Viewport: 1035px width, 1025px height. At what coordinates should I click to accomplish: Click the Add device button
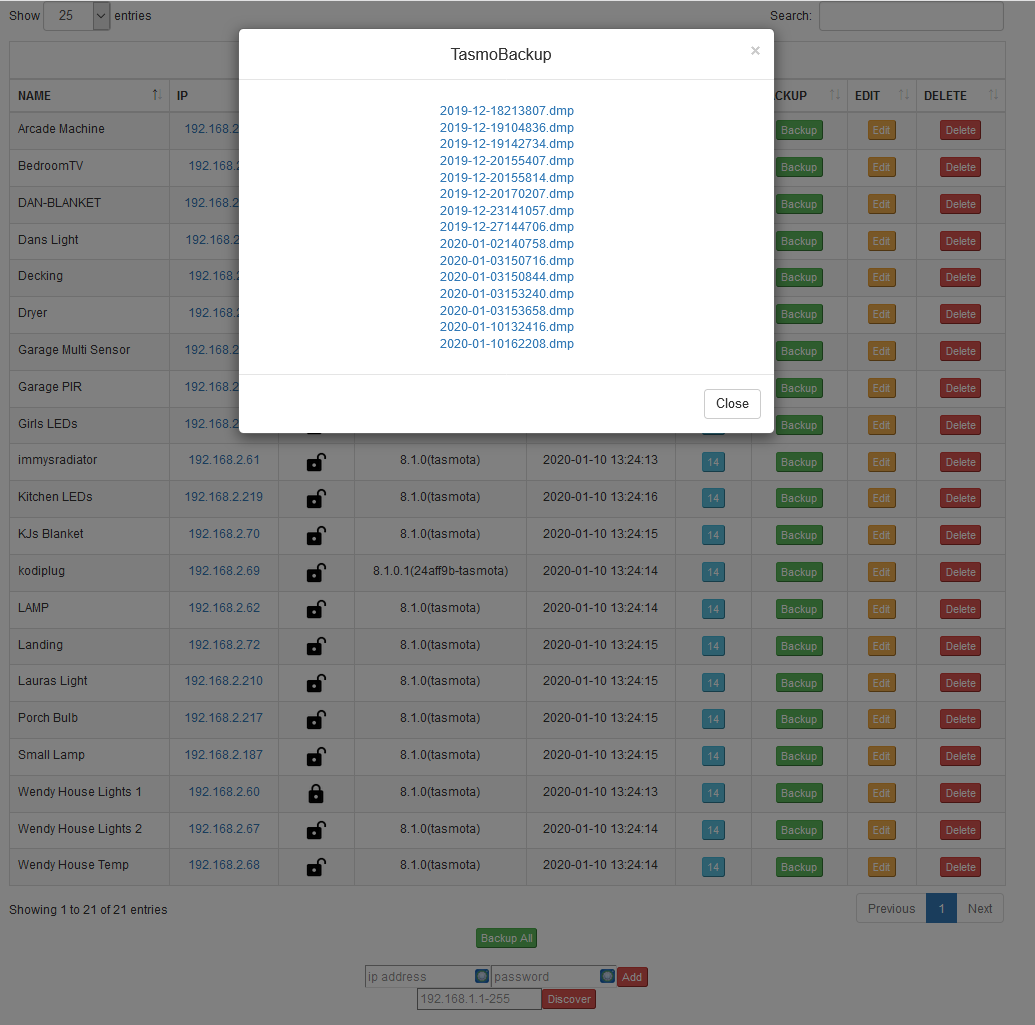pos(632,977)
